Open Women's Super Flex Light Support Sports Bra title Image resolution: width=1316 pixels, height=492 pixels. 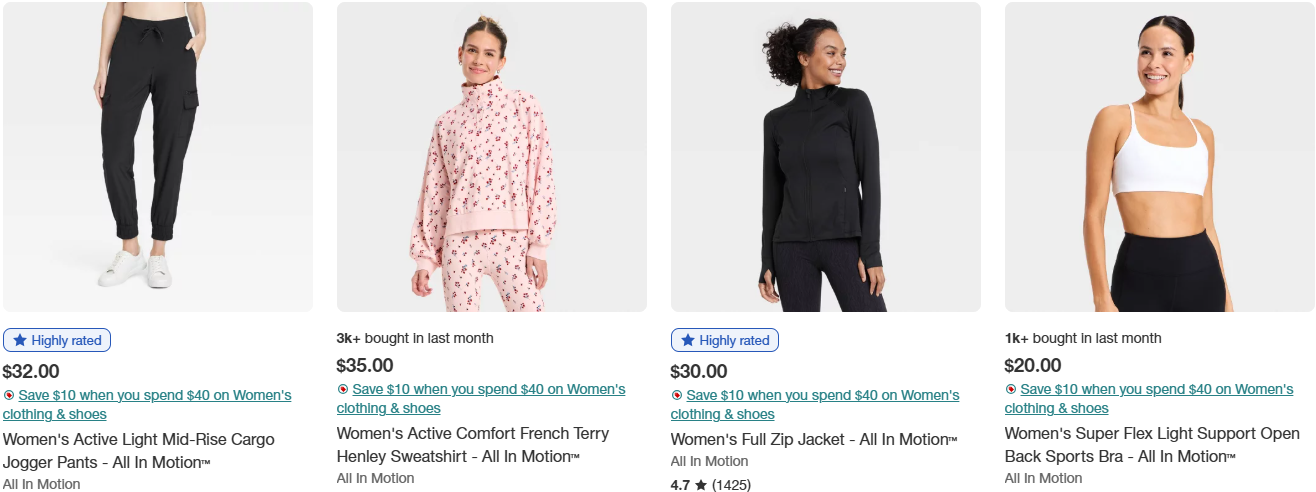tap(1152, 445)
